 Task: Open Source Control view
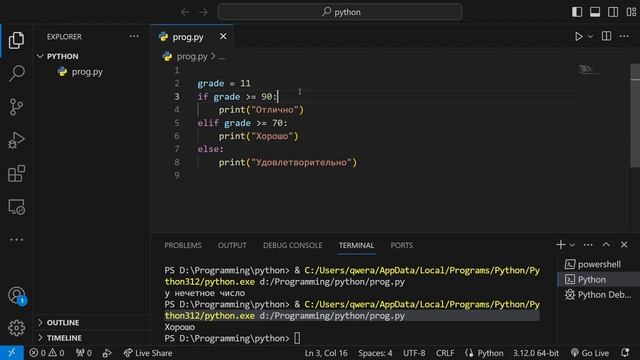[x=16, y=107]
